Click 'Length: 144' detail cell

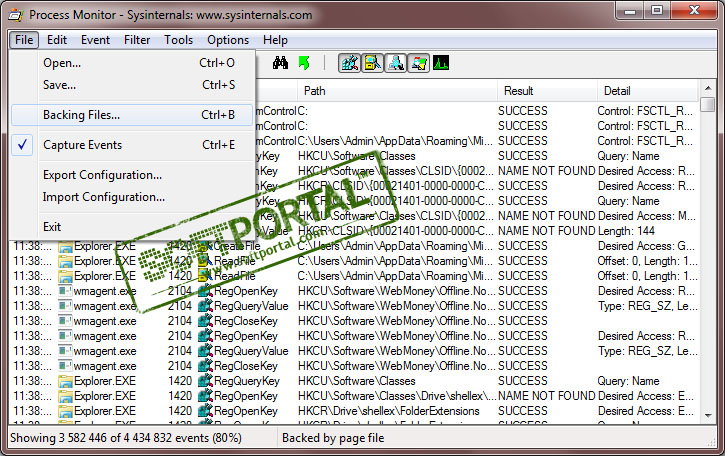pyautogui.click(x=627, y=231)
